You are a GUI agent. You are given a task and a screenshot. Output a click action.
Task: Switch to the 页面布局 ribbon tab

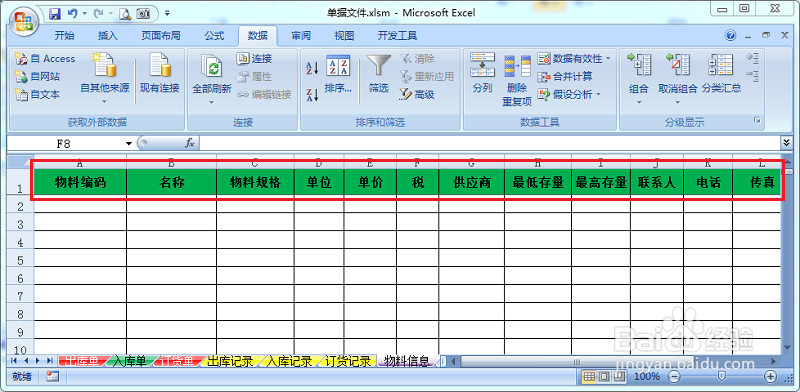(161, 35)
